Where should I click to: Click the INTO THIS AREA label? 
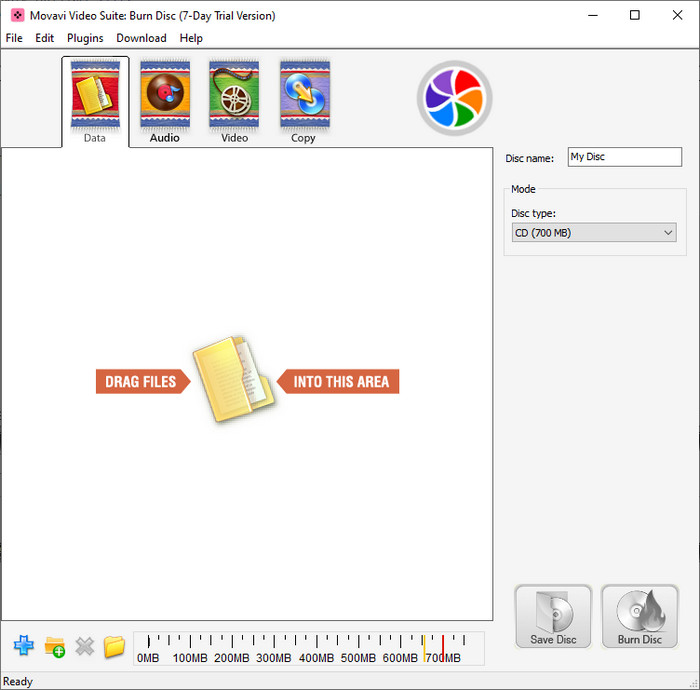point(338,382)
